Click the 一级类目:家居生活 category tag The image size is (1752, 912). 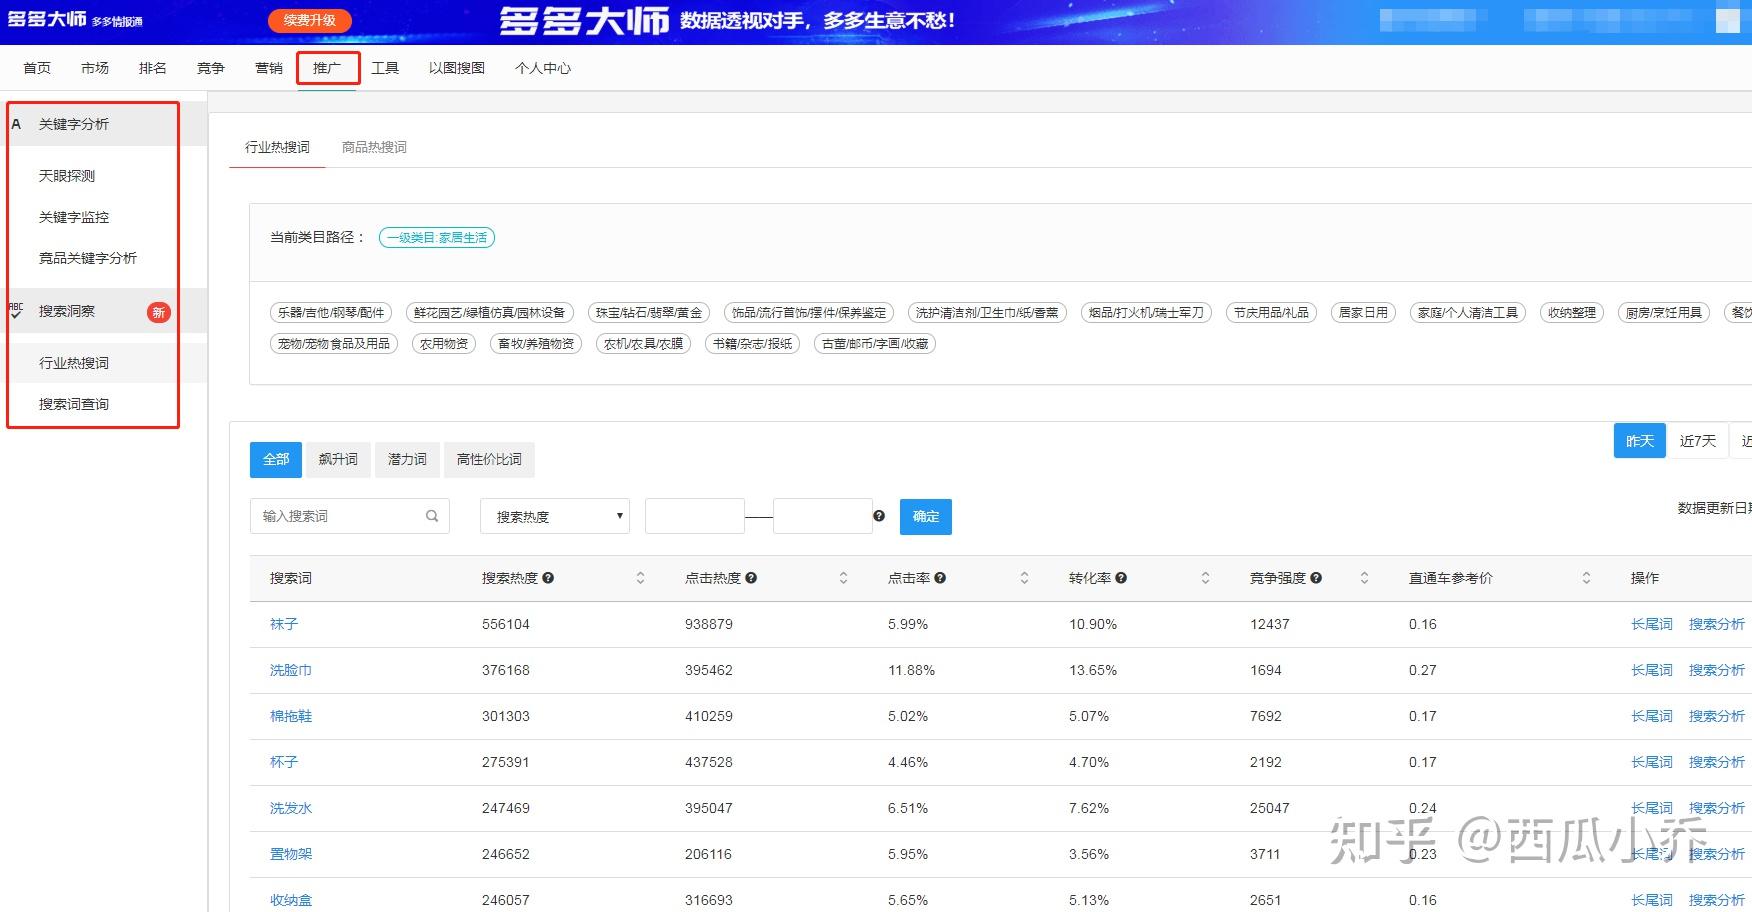tap(437, 237)
